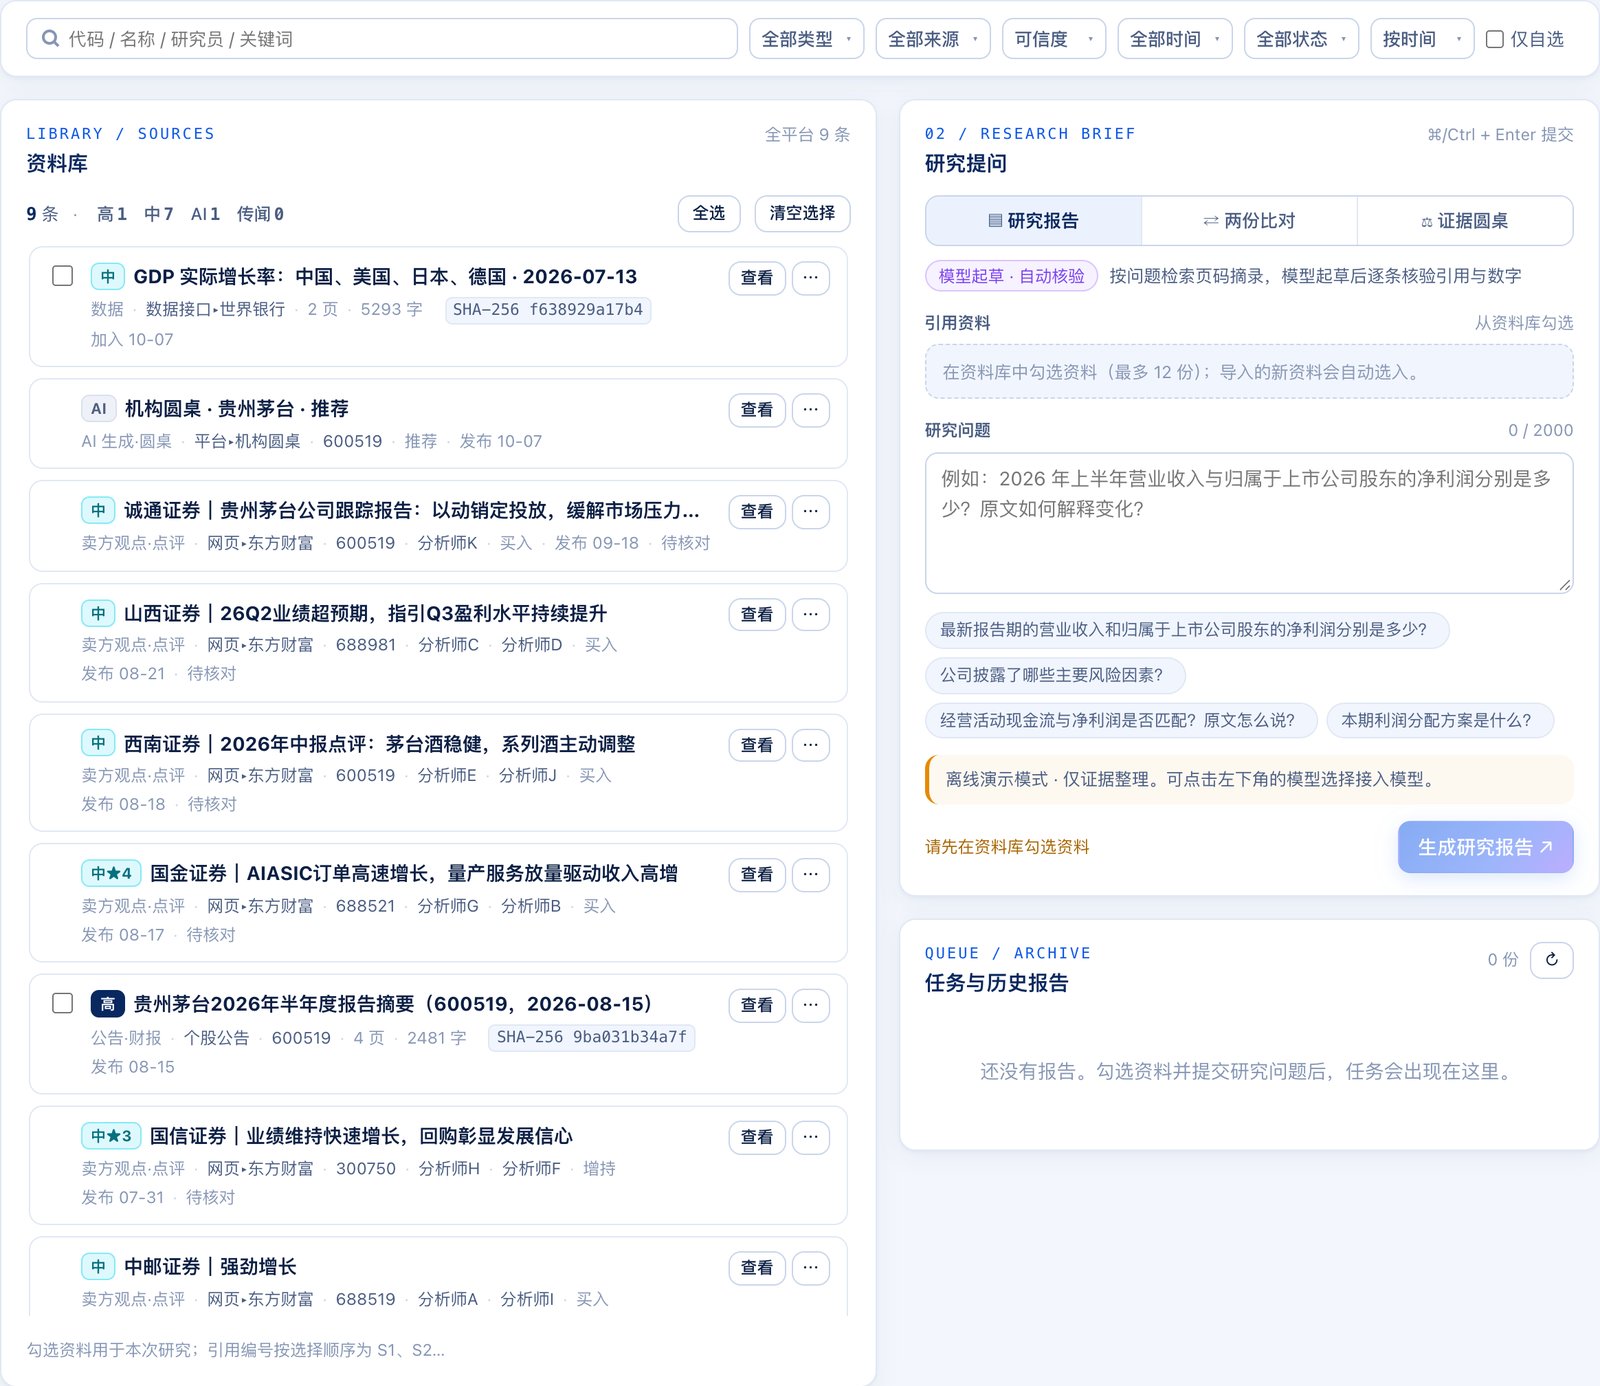Screen dimensions: 1600x1386
Task: Click 查看 for 中邮证券 强劲增长
Action: click(x=757, y=1267)
